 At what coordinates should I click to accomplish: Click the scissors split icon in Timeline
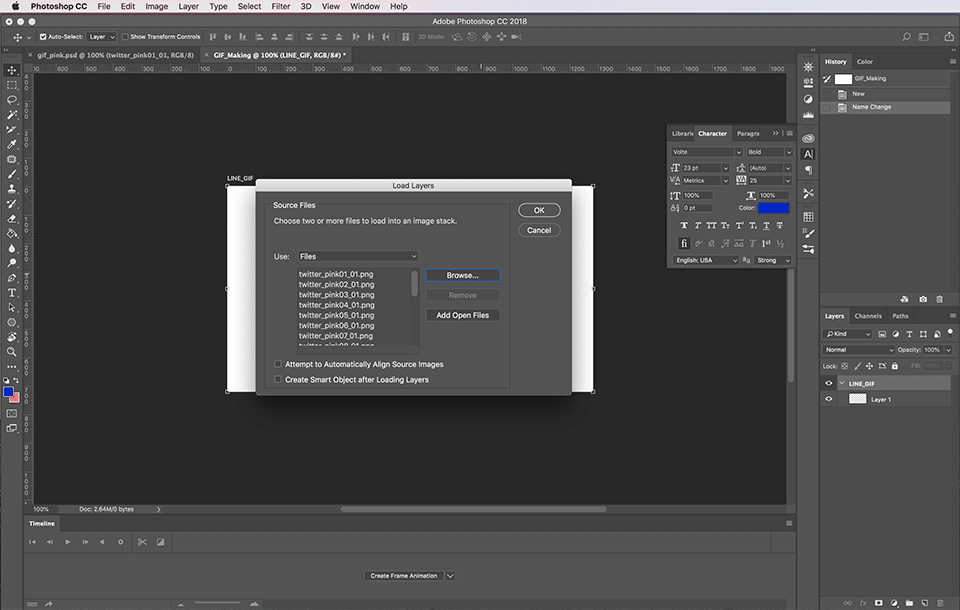click(142, 542)
